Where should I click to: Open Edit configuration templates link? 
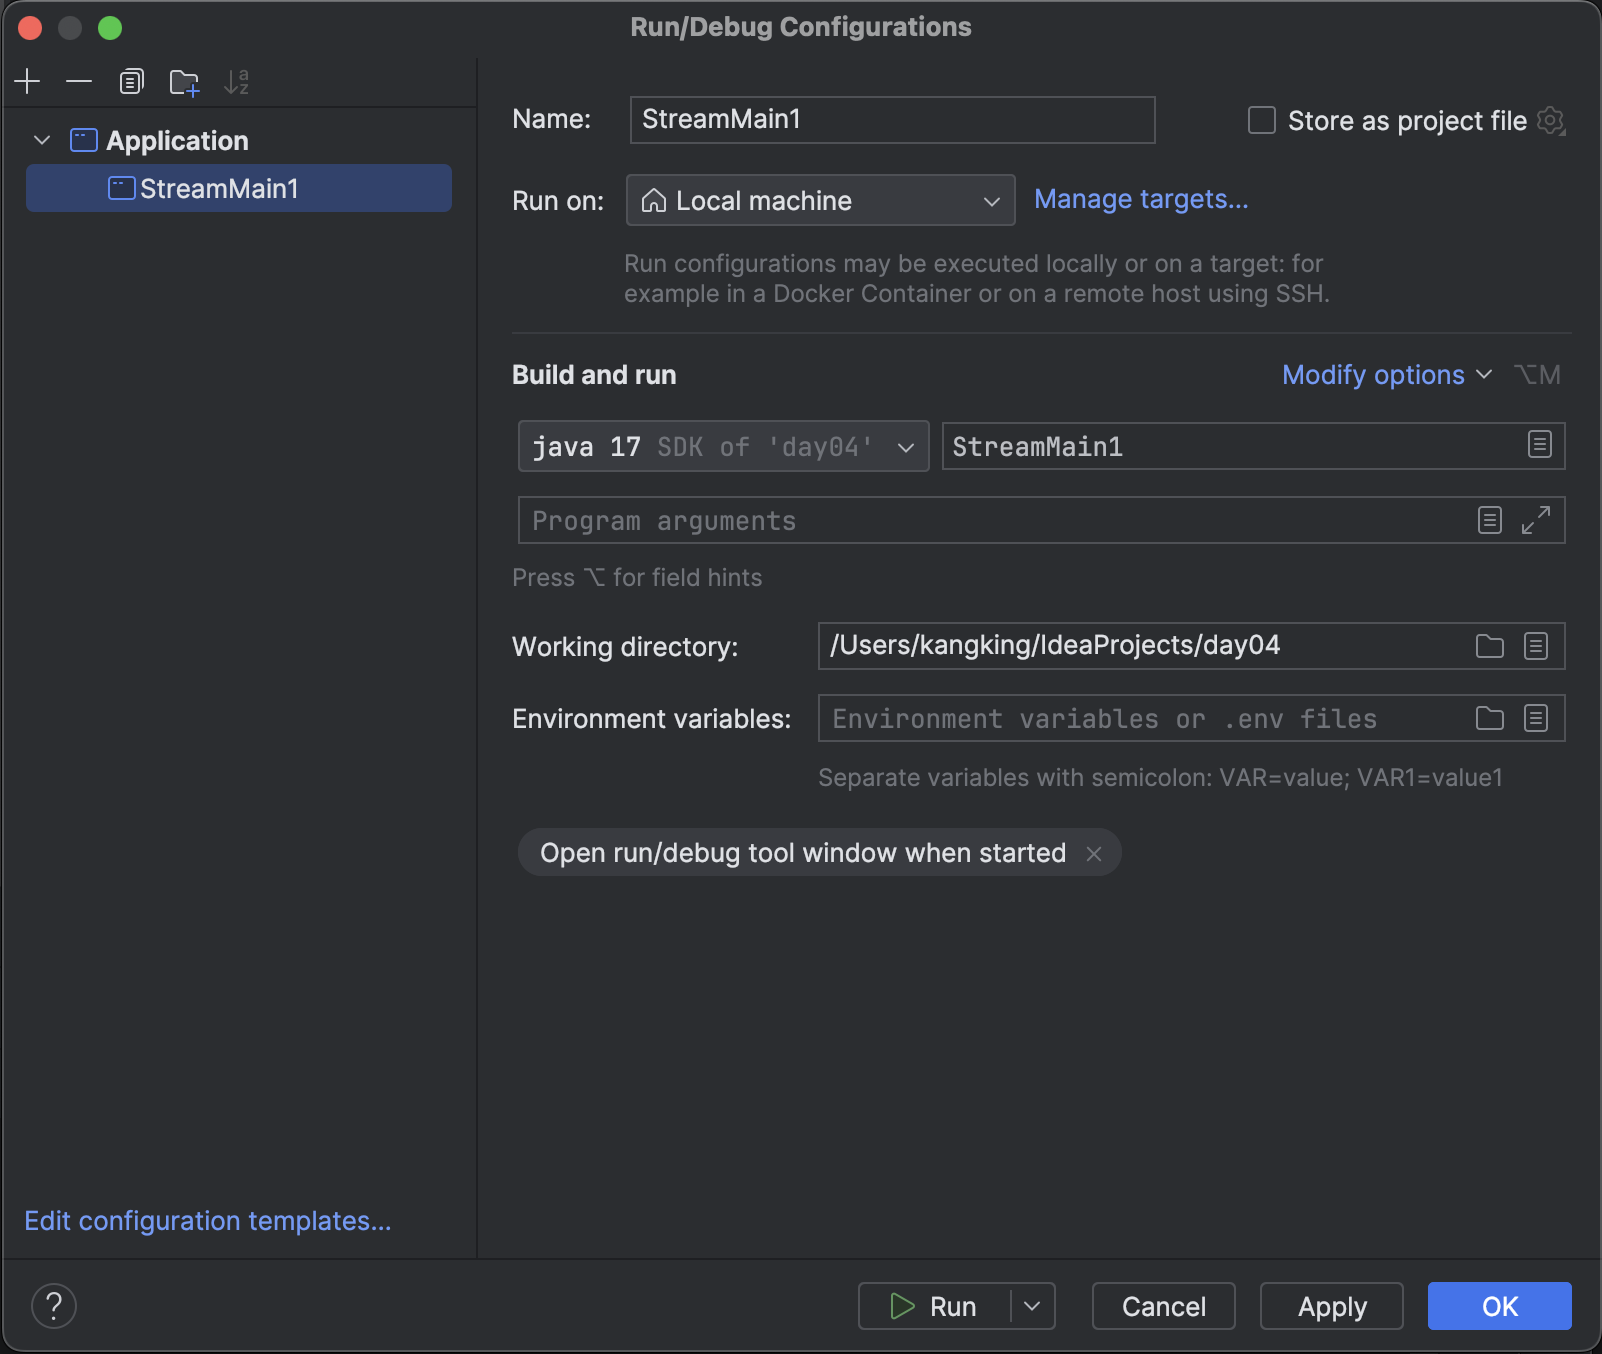[208, 1221]
